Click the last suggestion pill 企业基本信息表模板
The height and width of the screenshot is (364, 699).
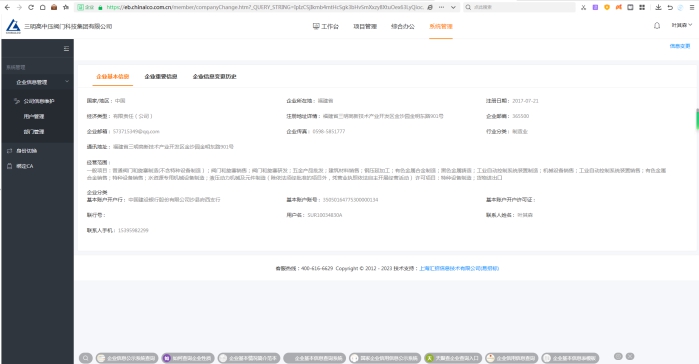click(x=570, y=358)
